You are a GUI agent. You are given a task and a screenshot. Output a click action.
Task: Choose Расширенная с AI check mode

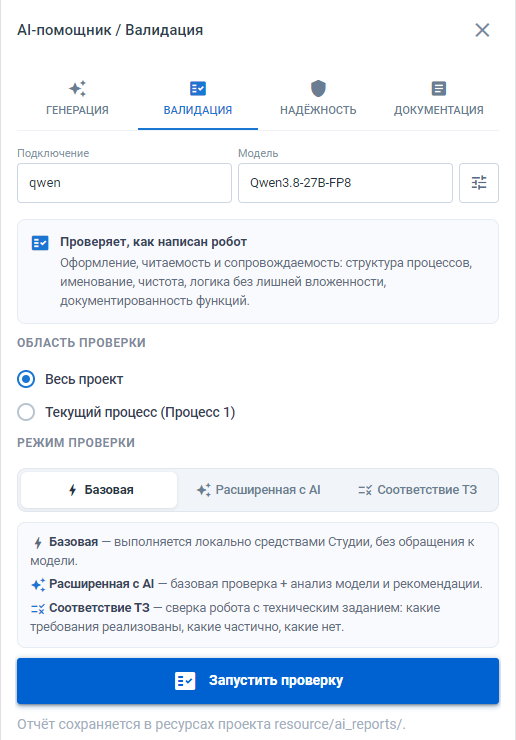[258, 490]
